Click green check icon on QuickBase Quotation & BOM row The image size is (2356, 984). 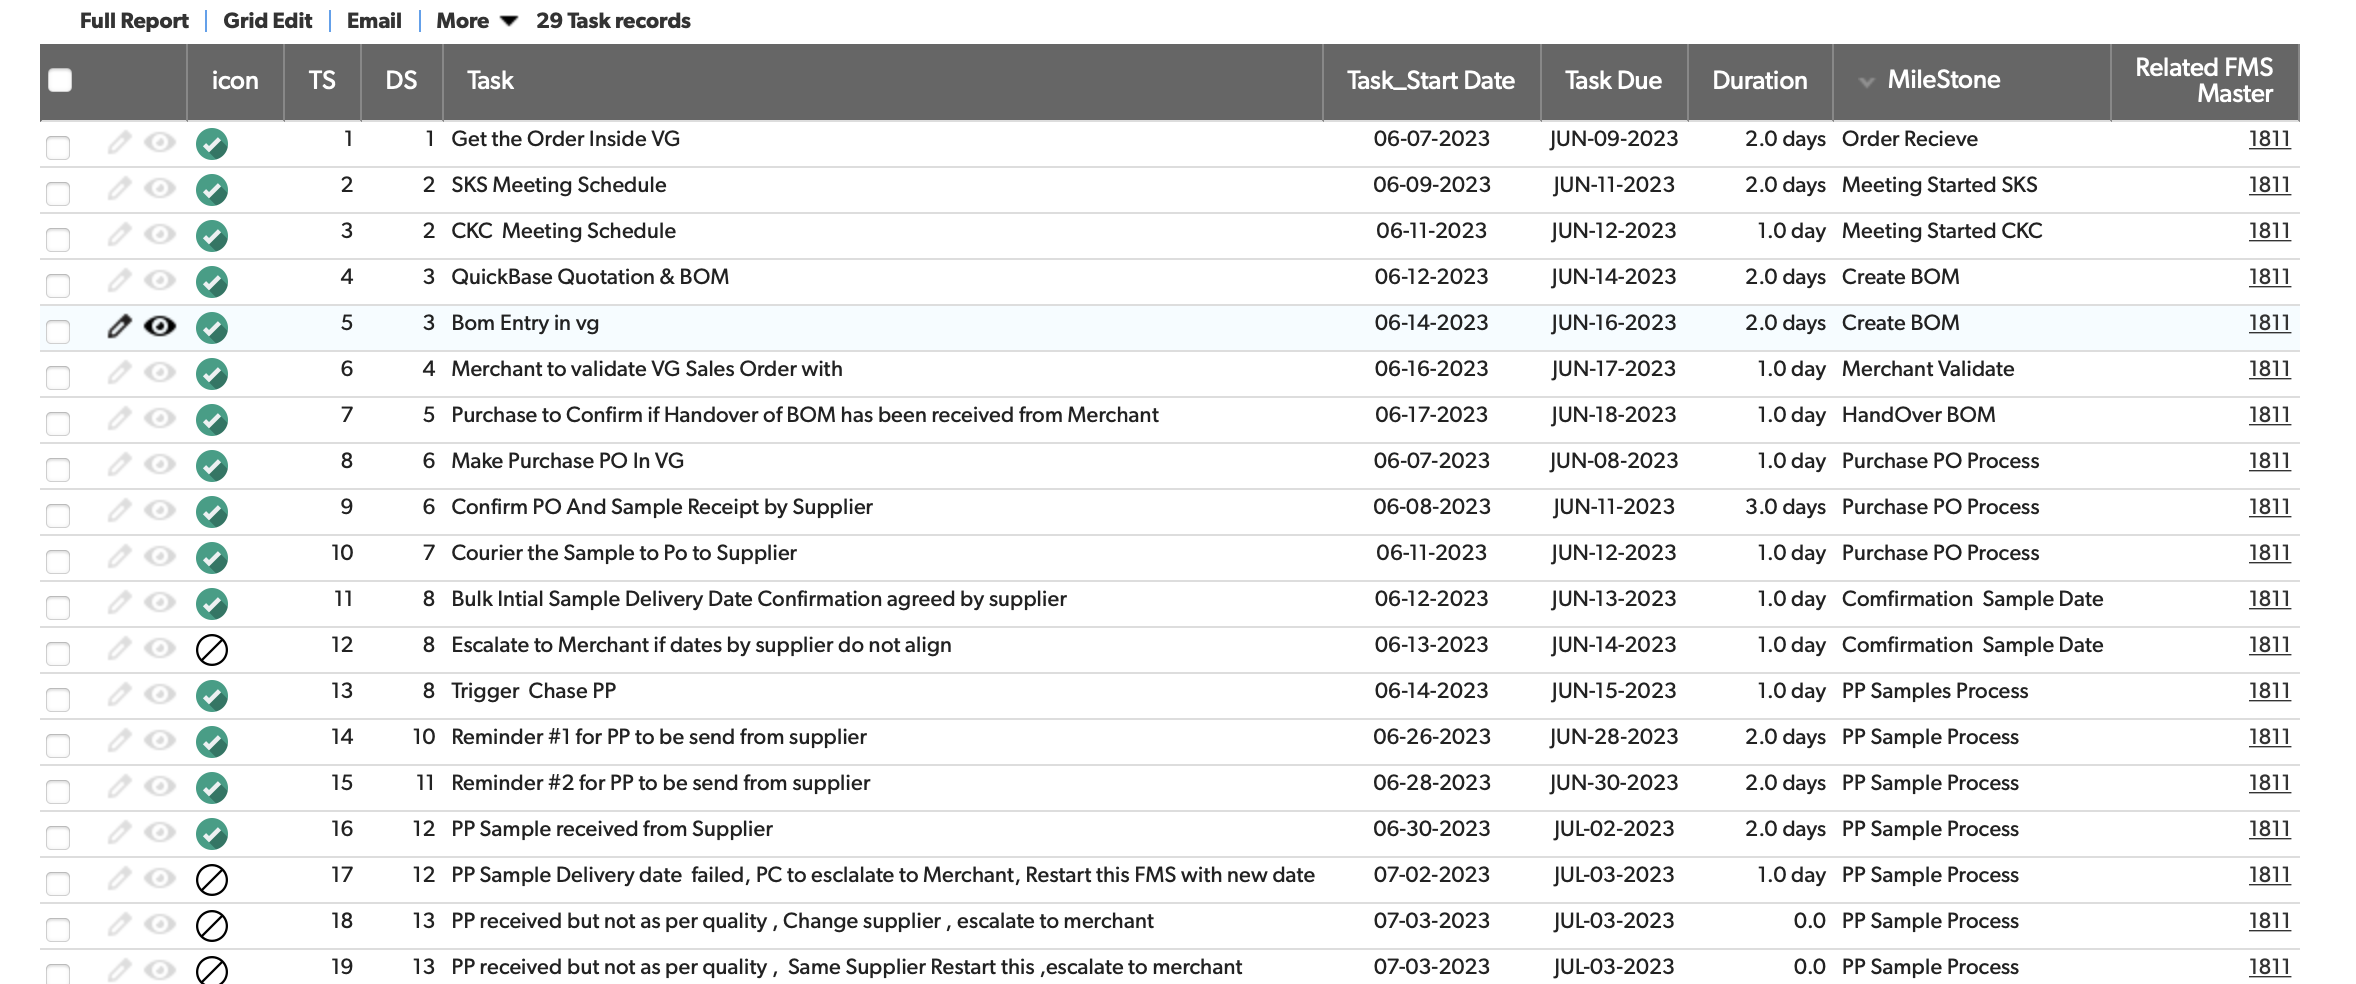coord(212,282)
